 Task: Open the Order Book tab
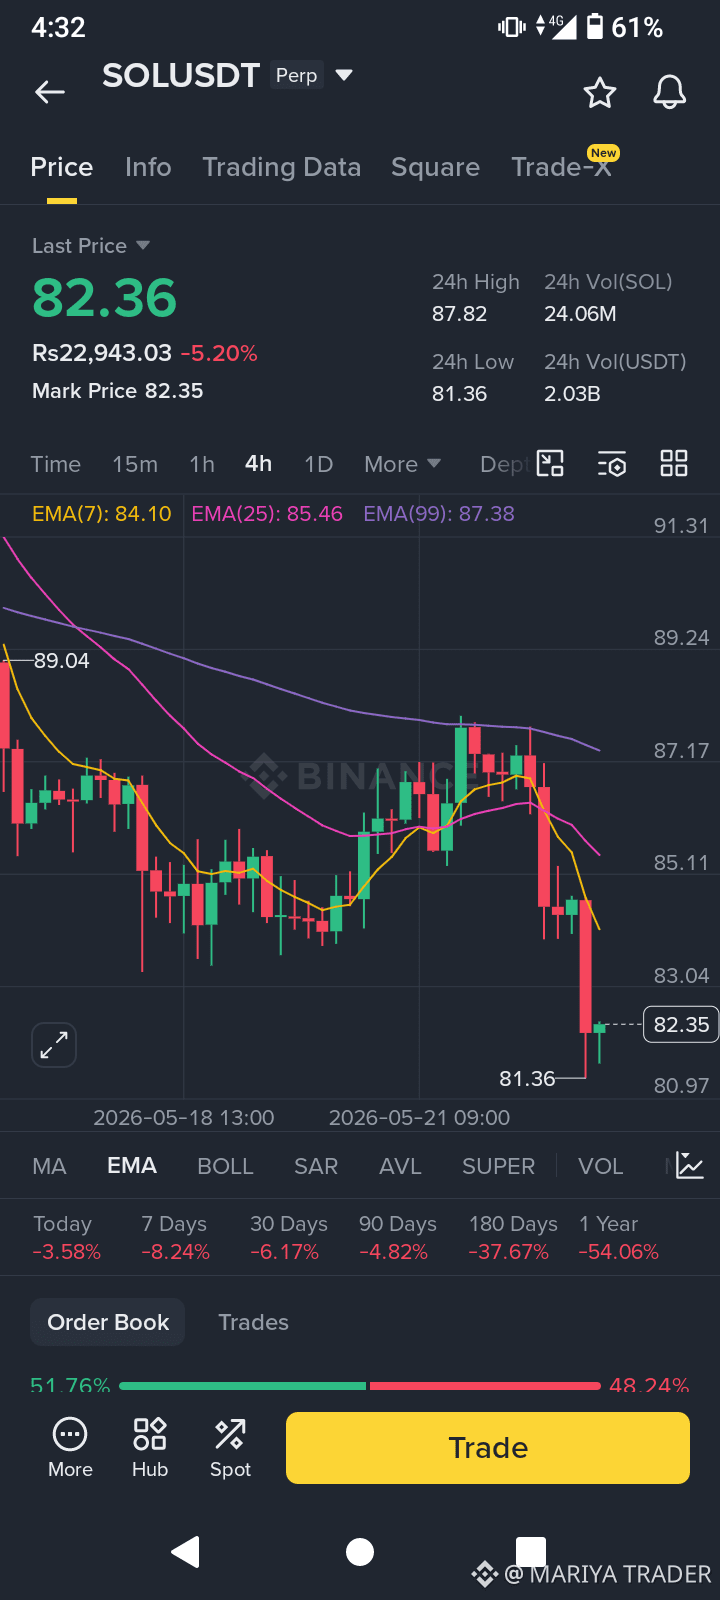[108, 1322]
